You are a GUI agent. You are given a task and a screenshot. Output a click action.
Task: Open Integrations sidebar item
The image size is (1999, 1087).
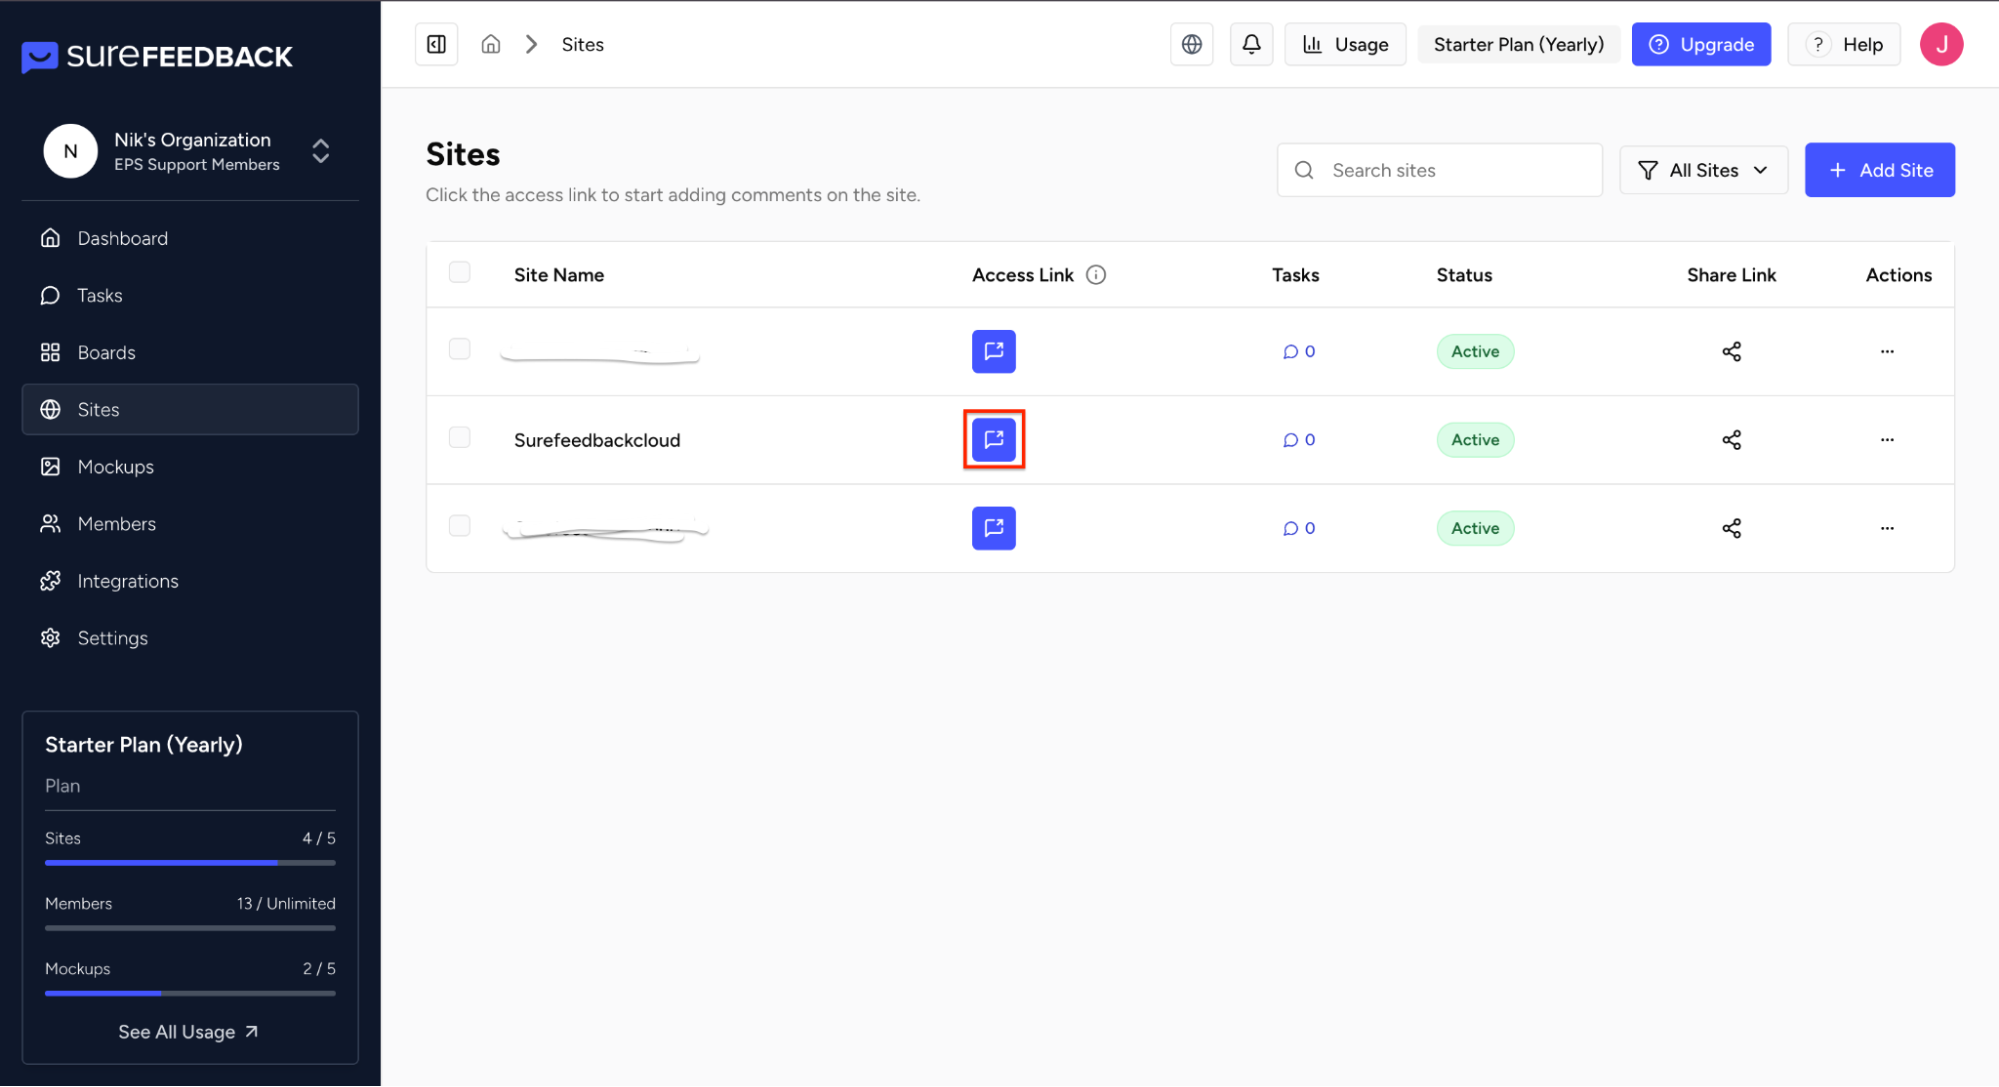[127, 581]
